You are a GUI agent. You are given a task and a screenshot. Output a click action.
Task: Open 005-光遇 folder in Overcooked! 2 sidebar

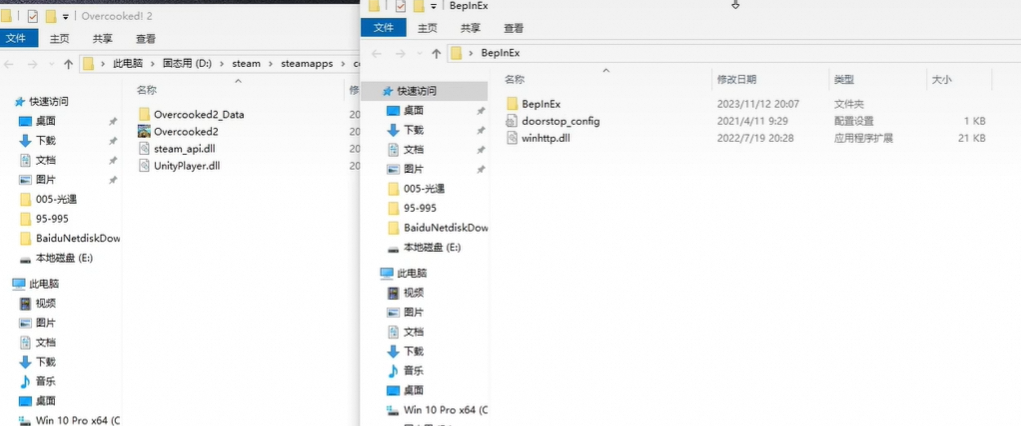click(57, 199)
